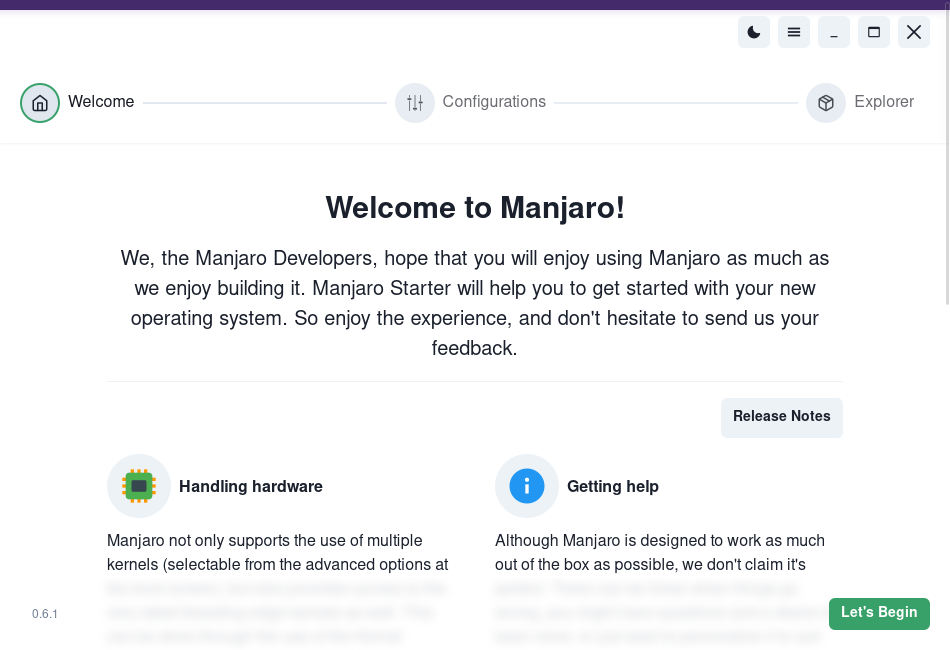Select the Handling hardware heading

click(x=251, y=486)
